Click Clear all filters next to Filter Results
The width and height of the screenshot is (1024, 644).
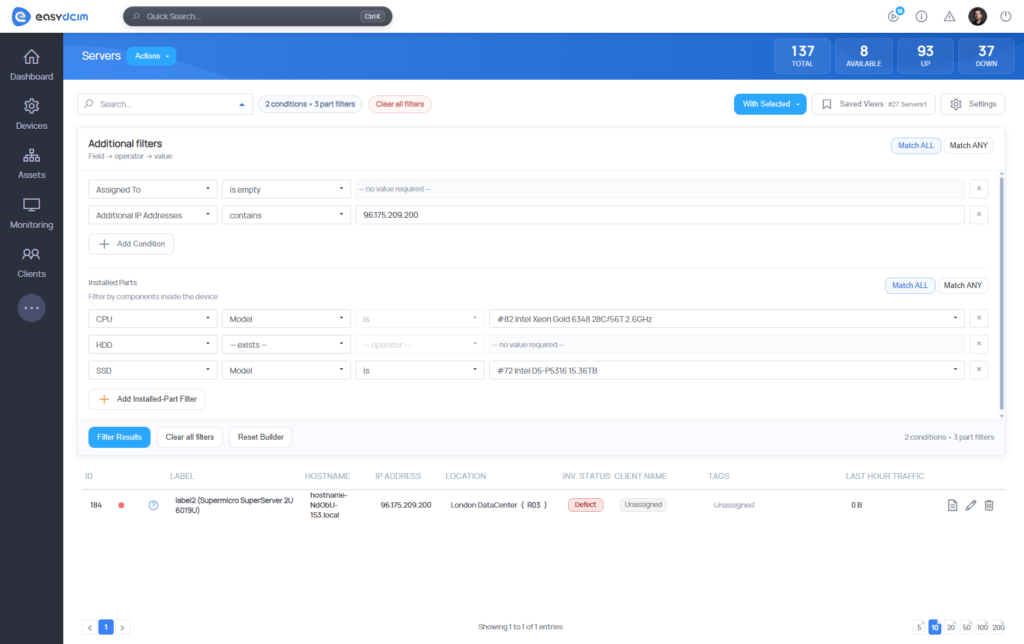coord(190,437)
